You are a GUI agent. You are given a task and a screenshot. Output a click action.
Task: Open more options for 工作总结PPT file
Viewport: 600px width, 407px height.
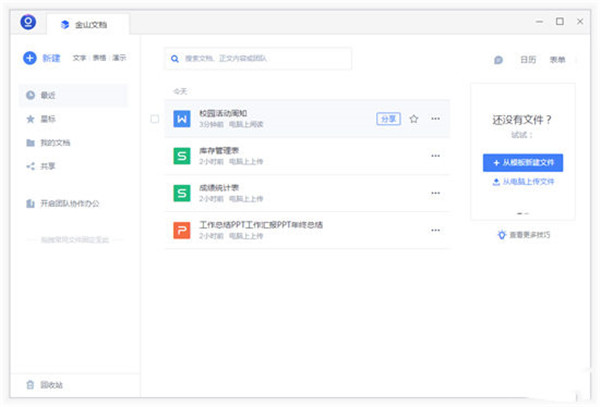[x=435, y=230]
